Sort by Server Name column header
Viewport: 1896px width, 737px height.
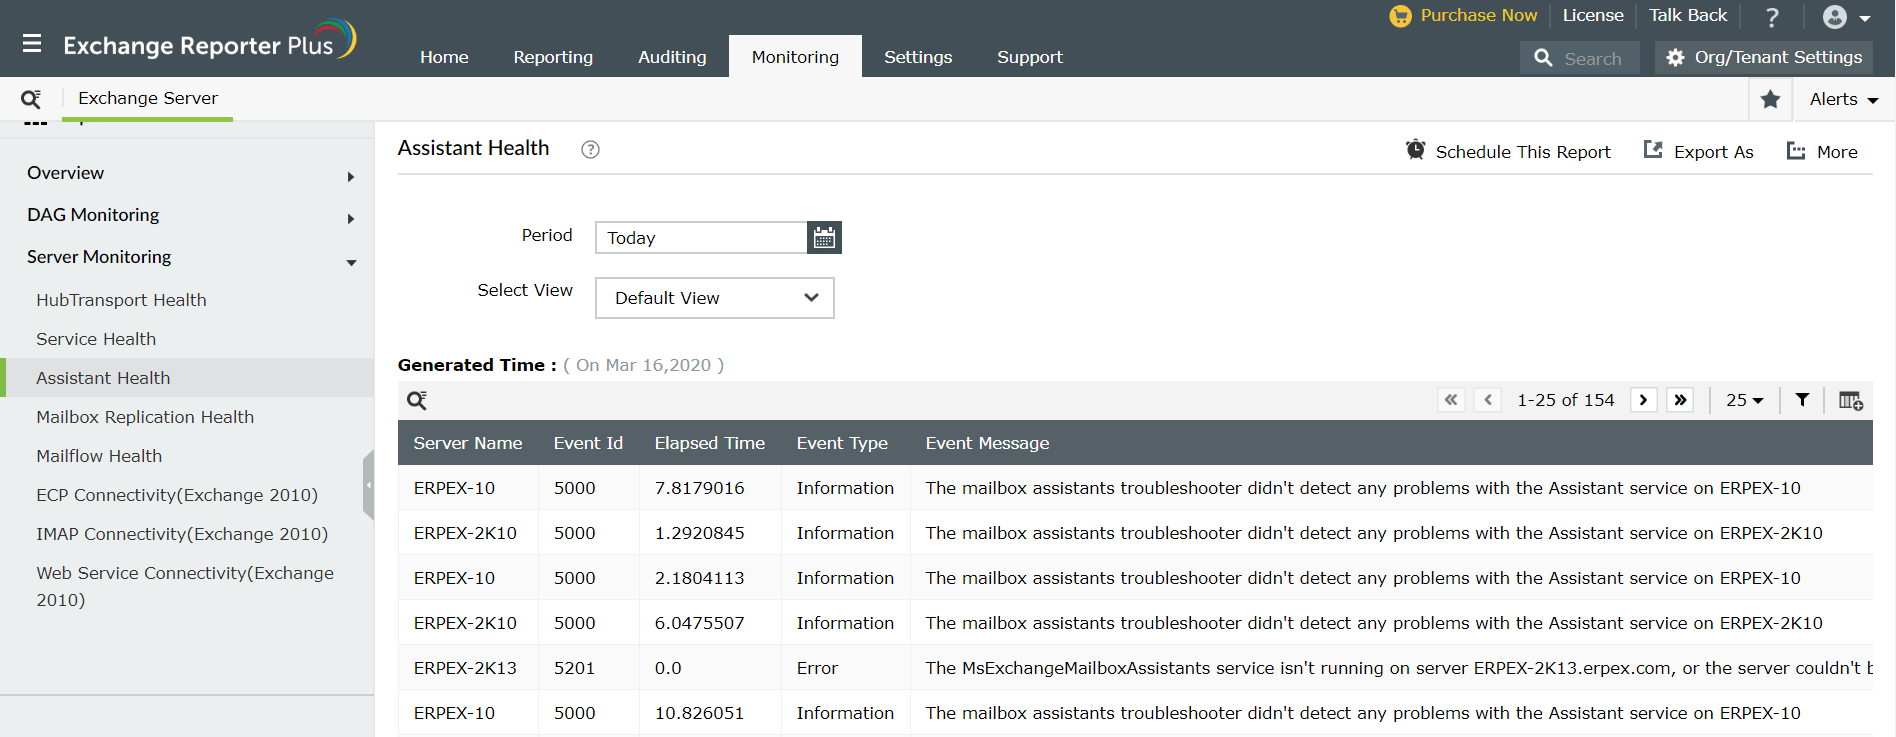point(468,443)
